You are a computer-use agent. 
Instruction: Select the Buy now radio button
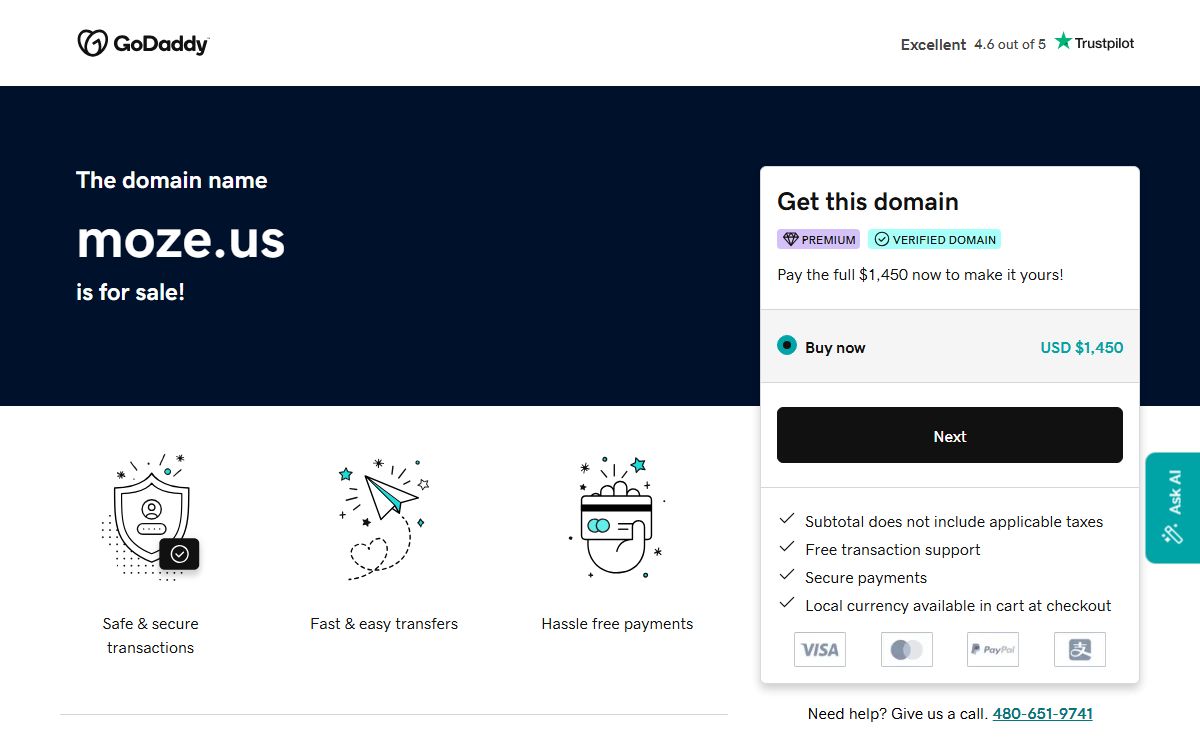pyautogui.click(x=787, y=346)
